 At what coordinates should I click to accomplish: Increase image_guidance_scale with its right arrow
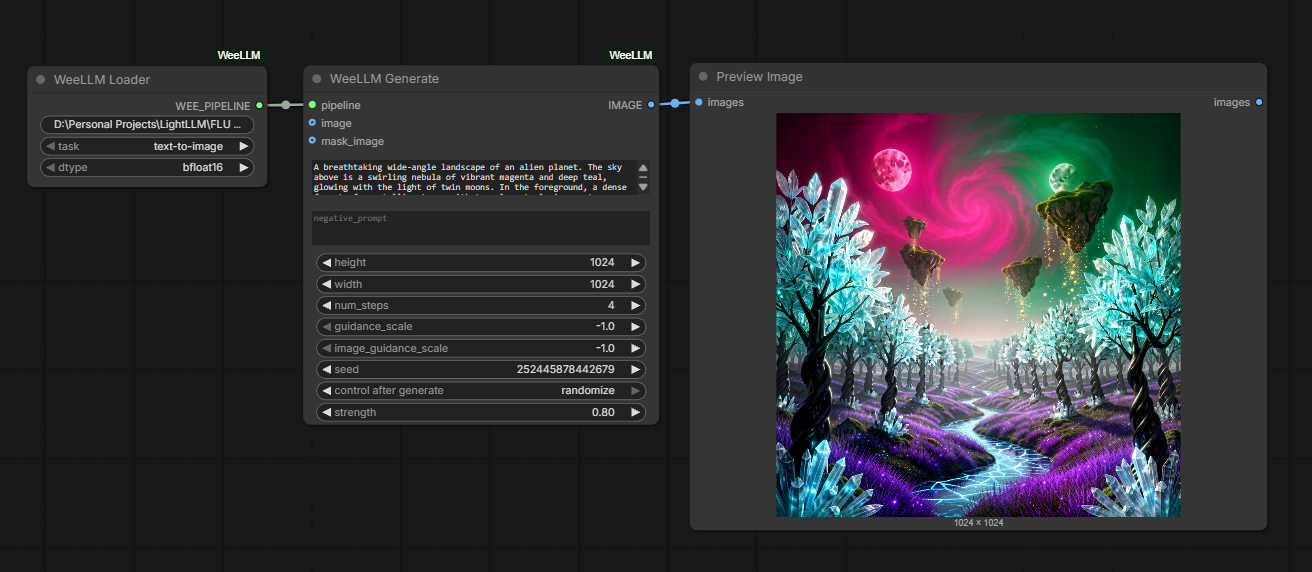635,348
